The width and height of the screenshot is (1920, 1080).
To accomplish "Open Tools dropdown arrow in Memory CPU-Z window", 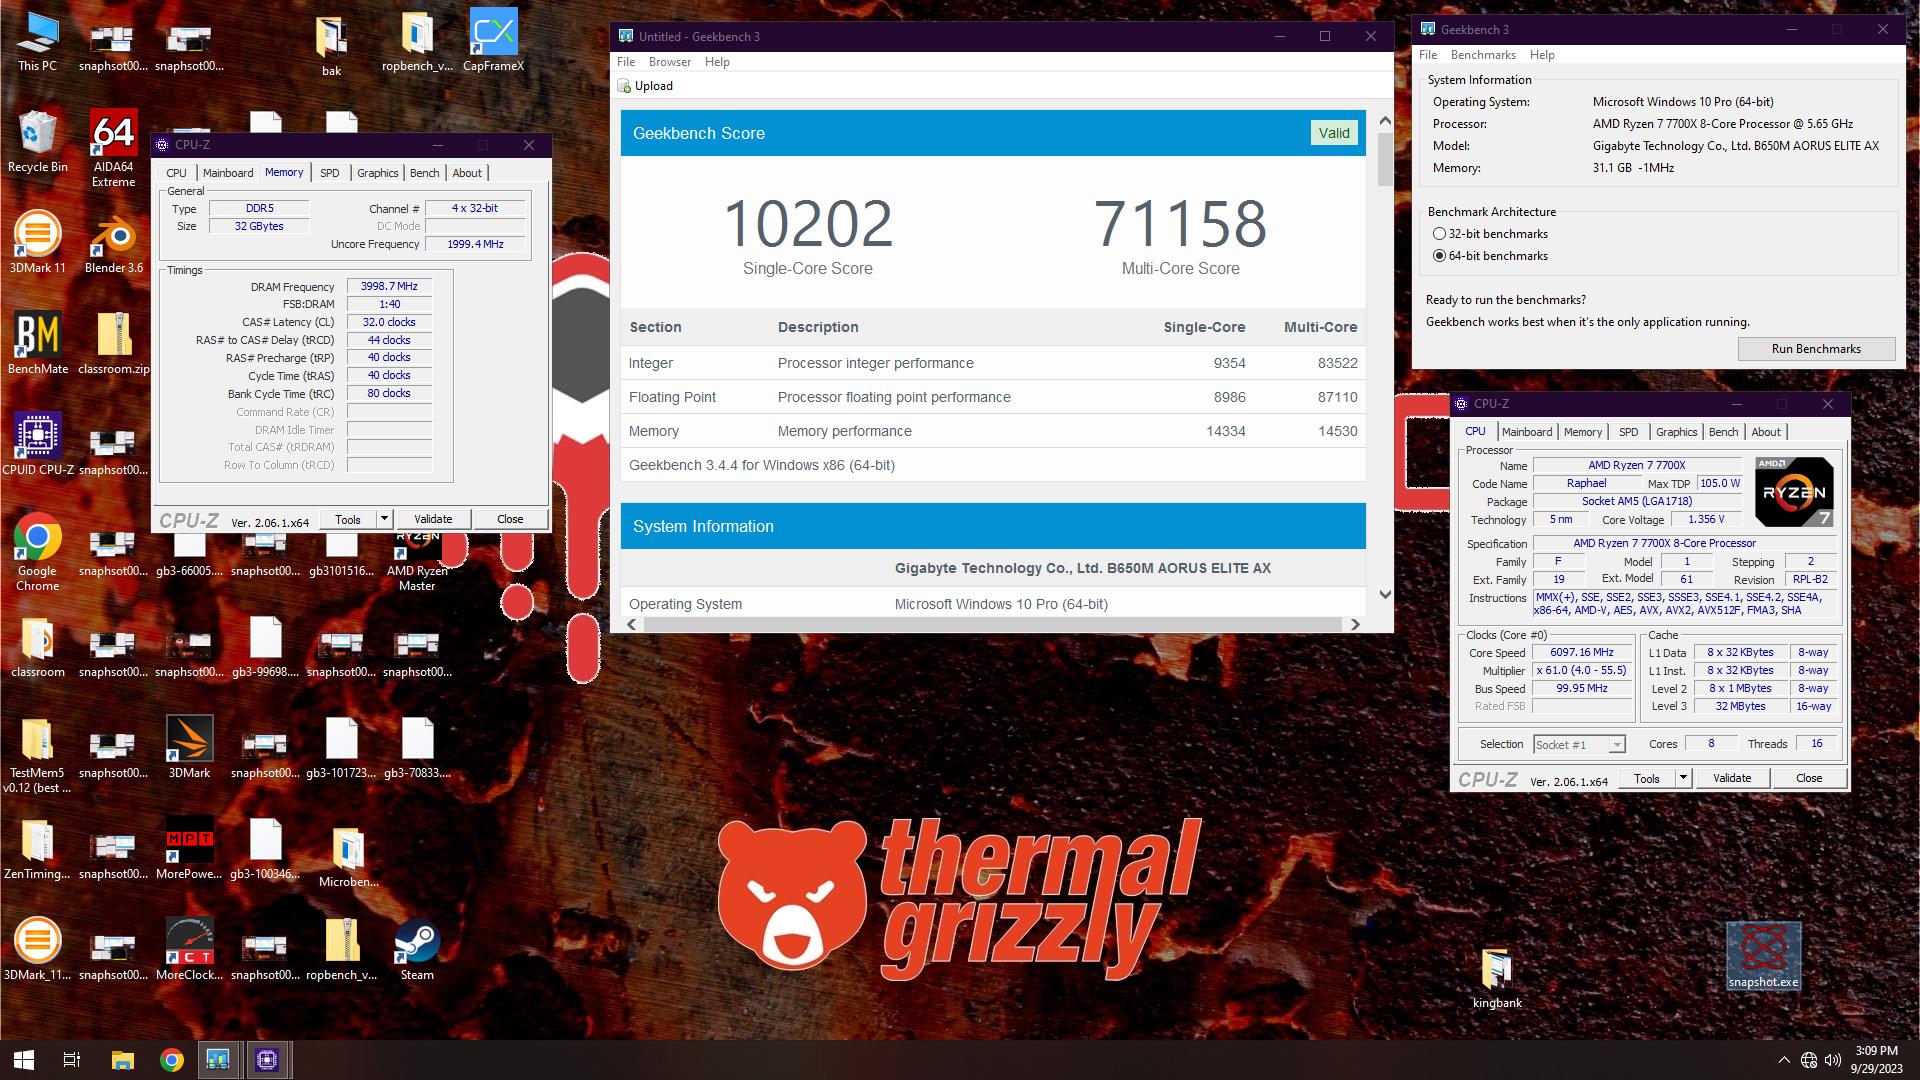I will [384, 519].
